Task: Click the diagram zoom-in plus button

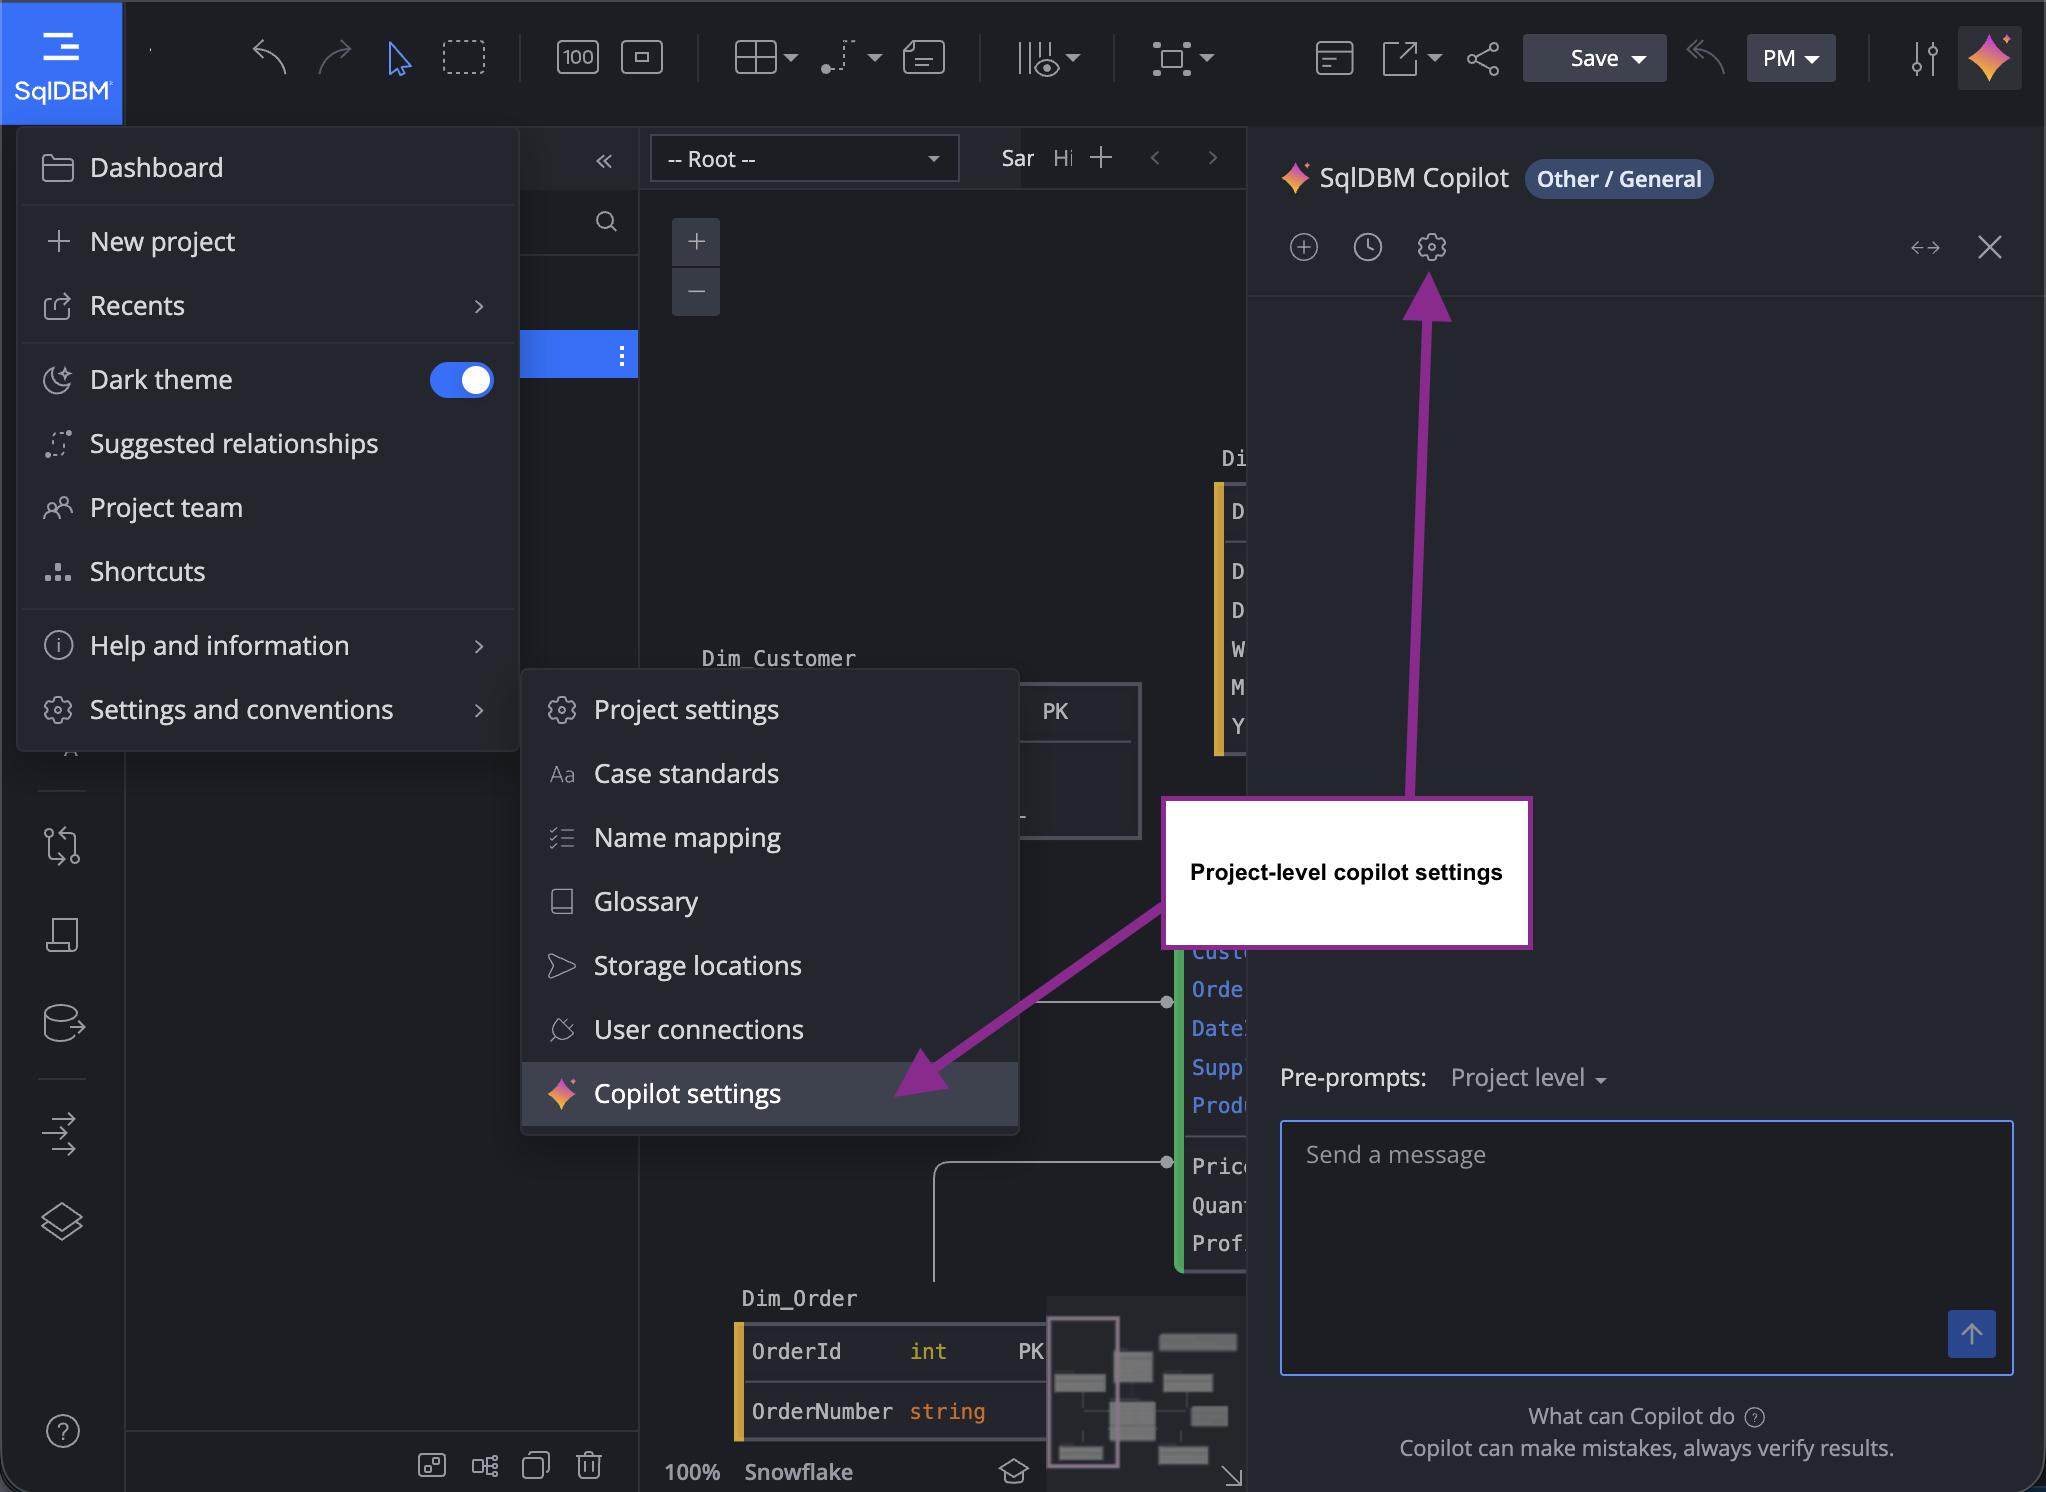Action: (x=696, y=242)
